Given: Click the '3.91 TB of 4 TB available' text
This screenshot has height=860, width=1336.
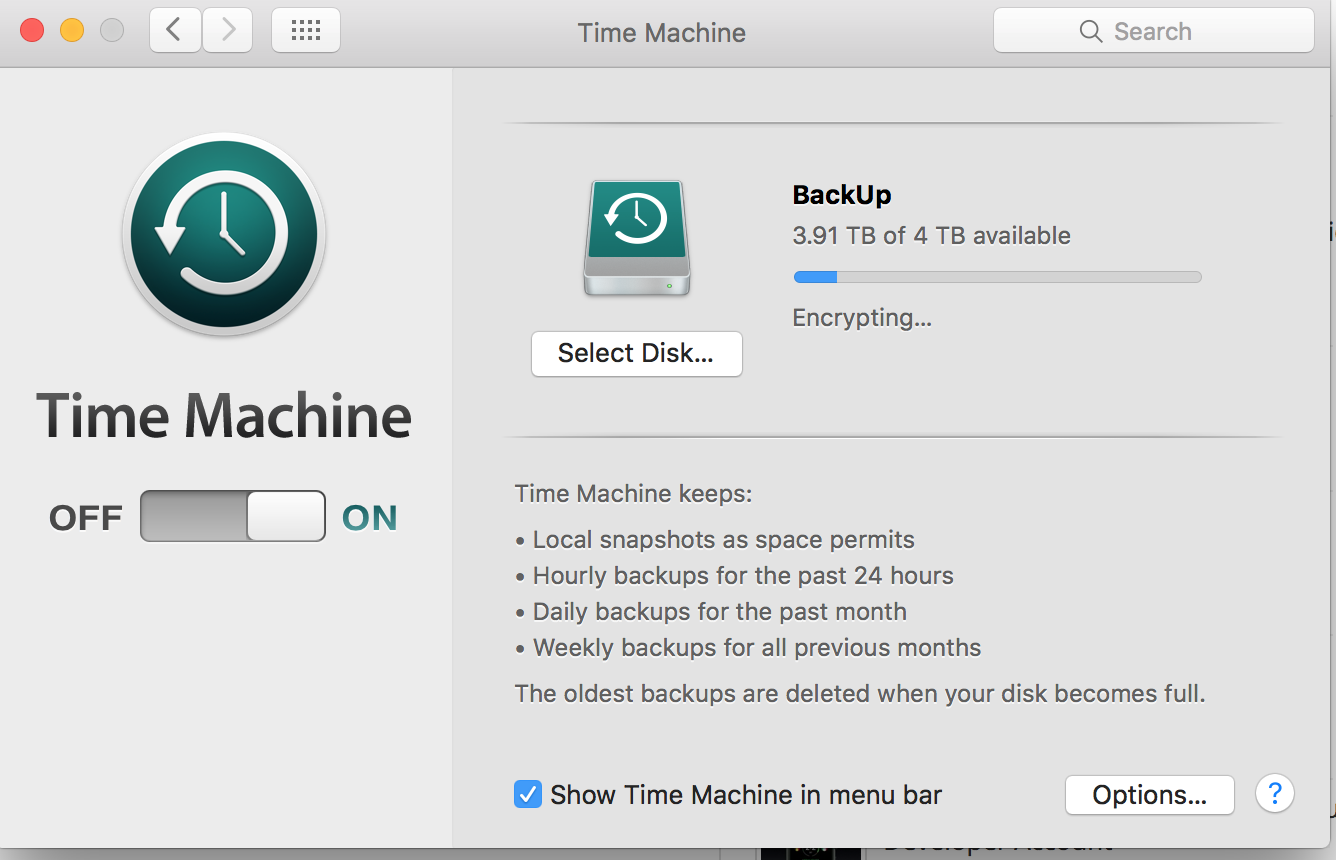Looking at the screenshot, I should 932,236.
